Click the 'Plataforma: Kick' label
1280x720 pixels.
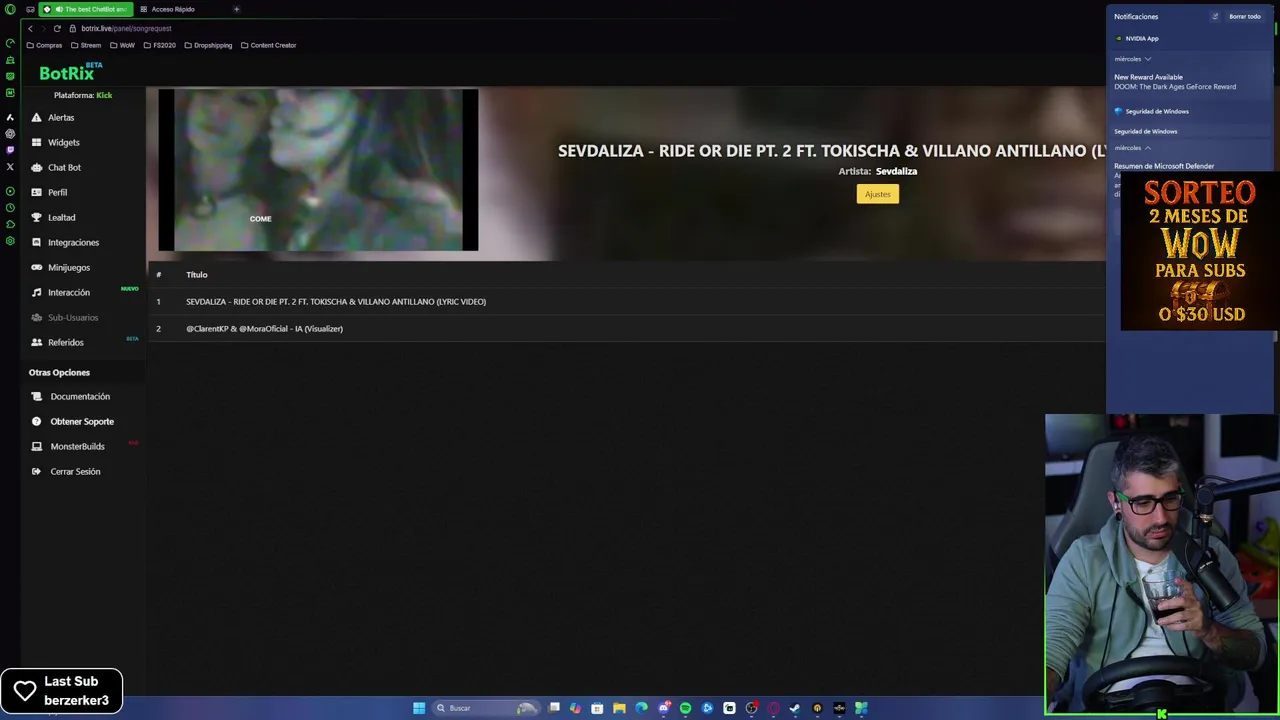(83, 95)
